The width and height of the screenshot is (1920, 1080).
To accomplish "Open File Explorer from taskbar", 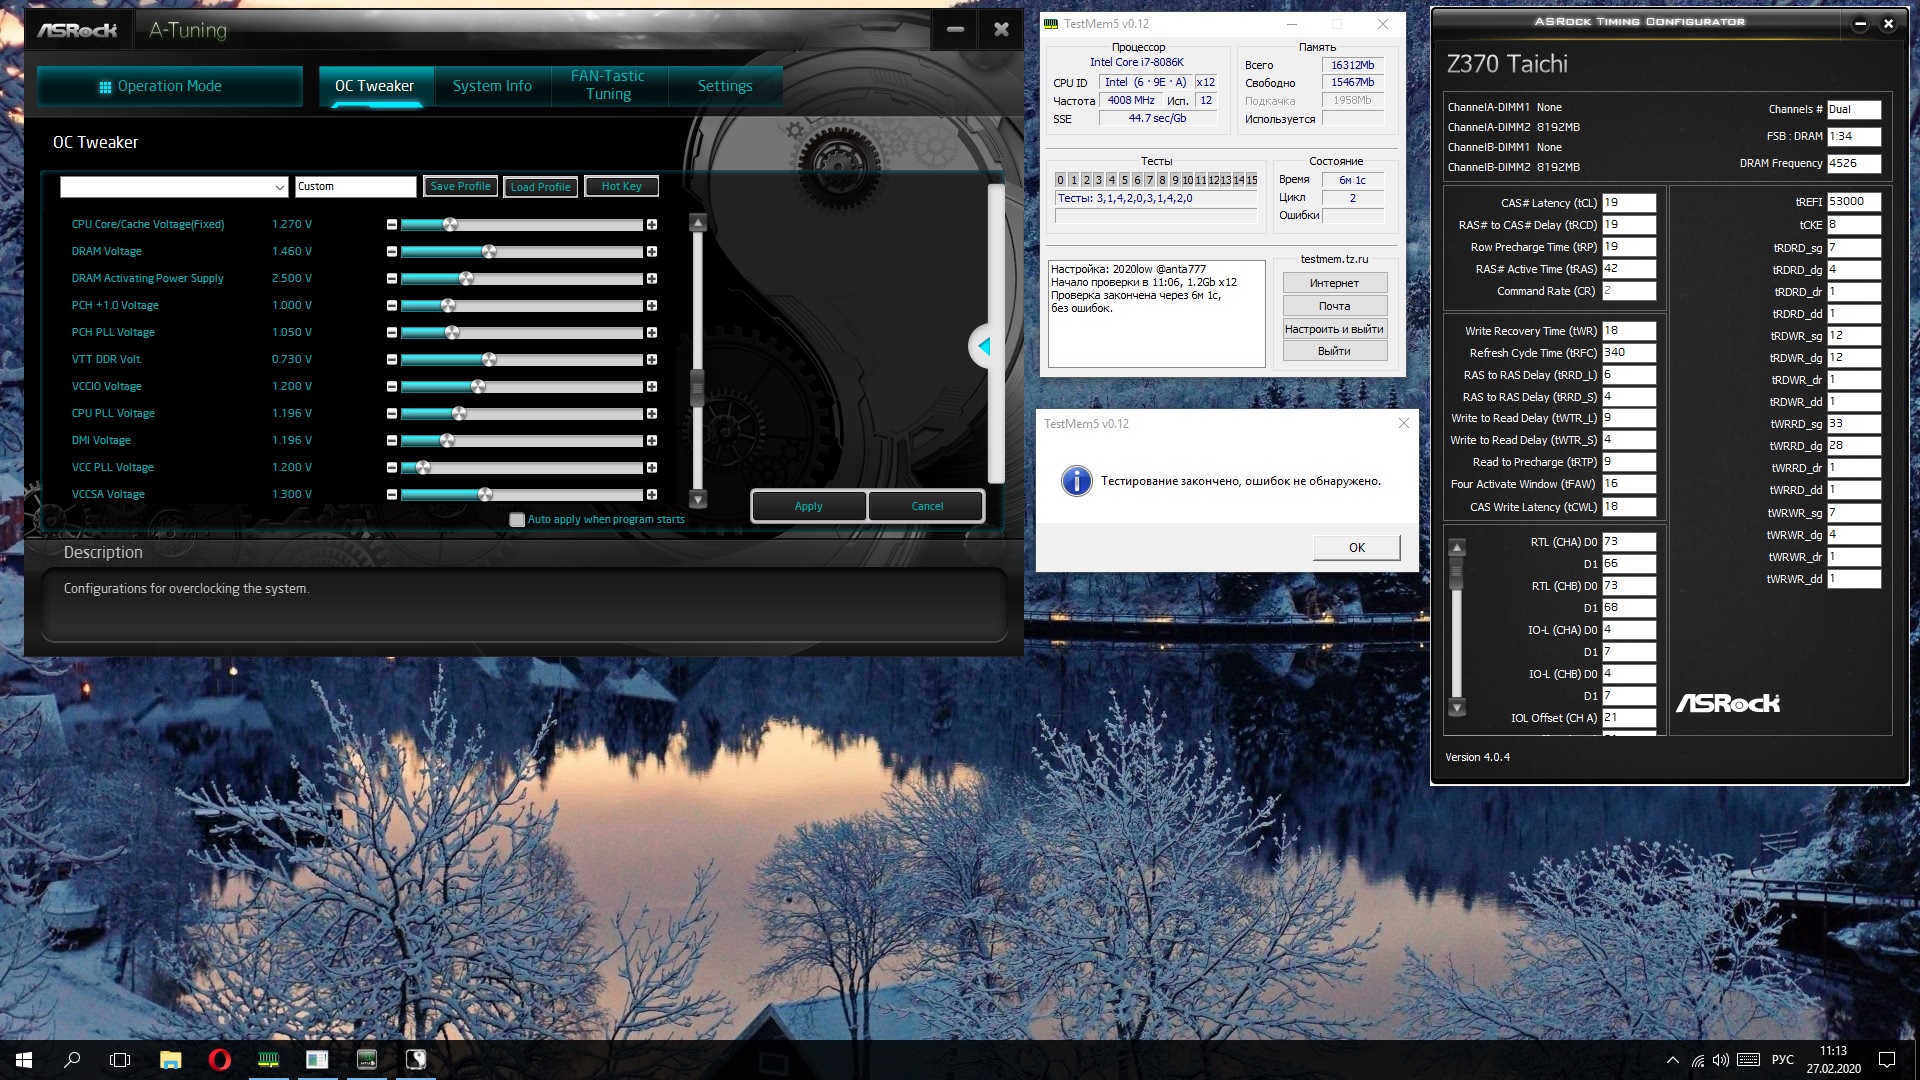I will (170, 1060).
